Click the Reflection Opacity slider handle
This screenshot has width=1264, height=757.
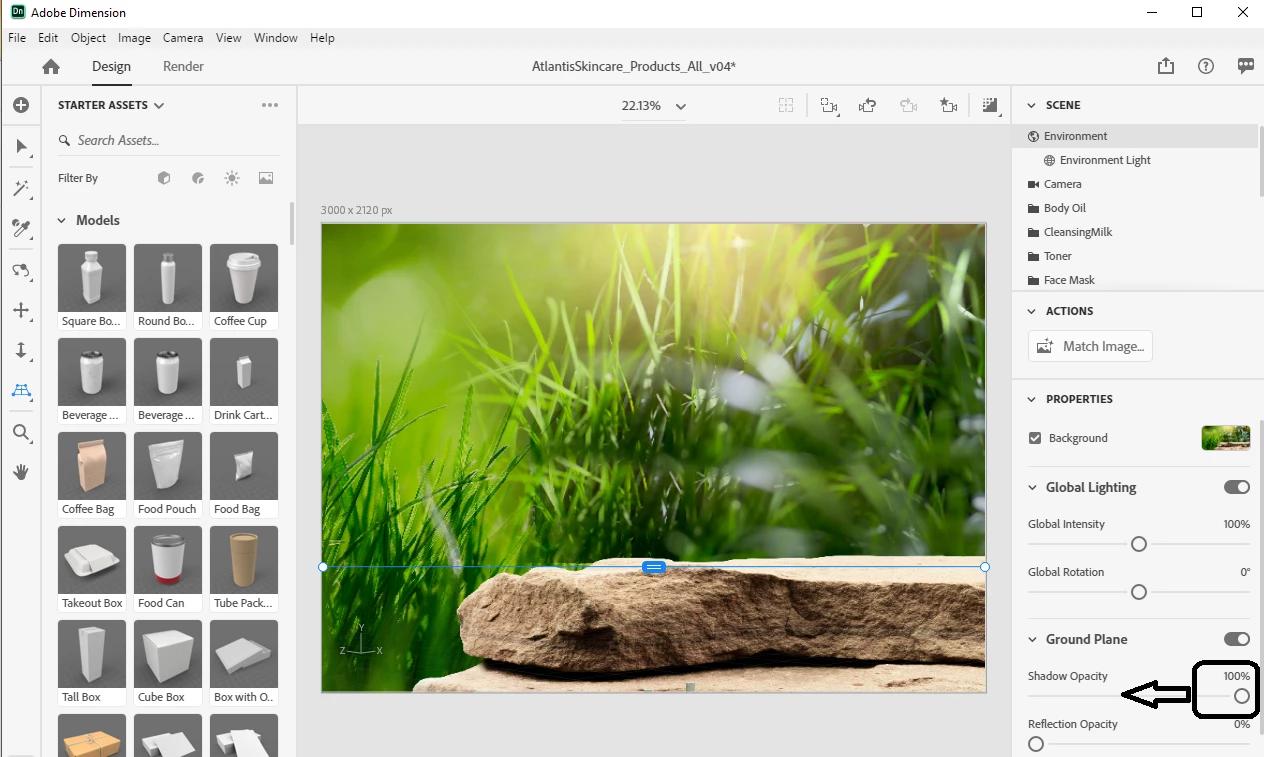click(1036, 744)
